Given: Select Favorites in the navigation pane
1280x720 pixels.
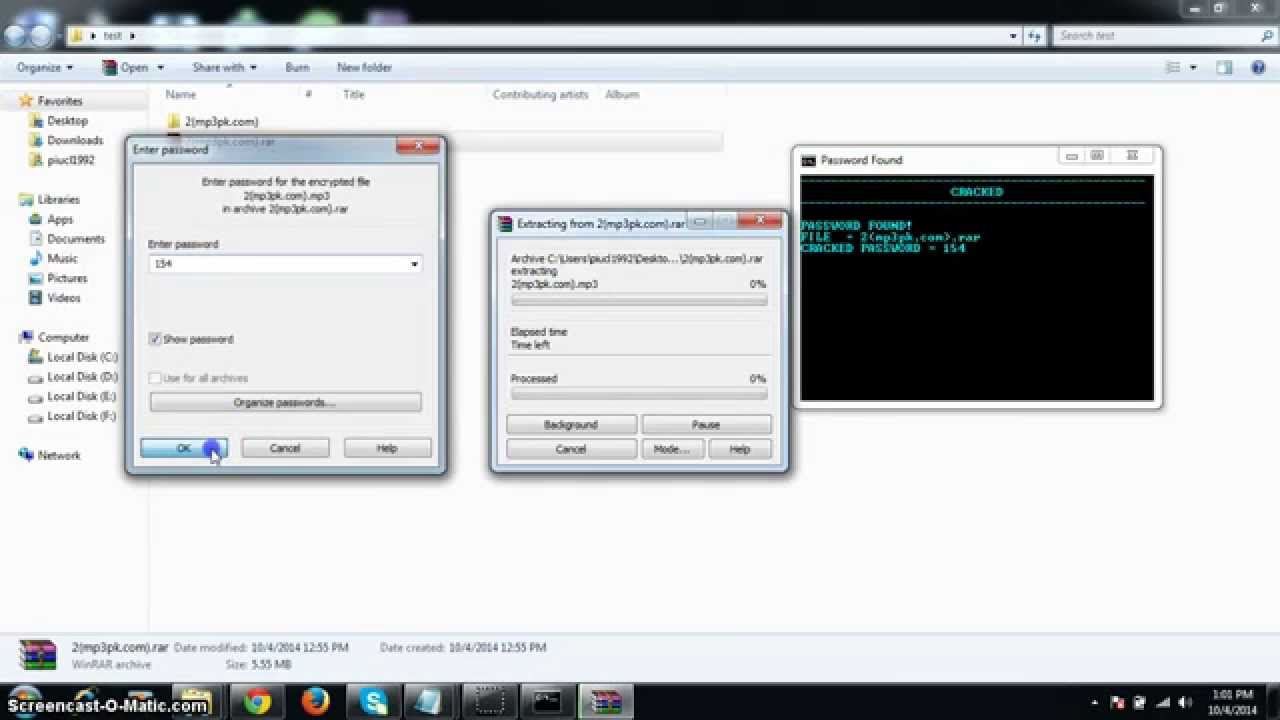Looking at the screenshot, I should coord(60,101).
